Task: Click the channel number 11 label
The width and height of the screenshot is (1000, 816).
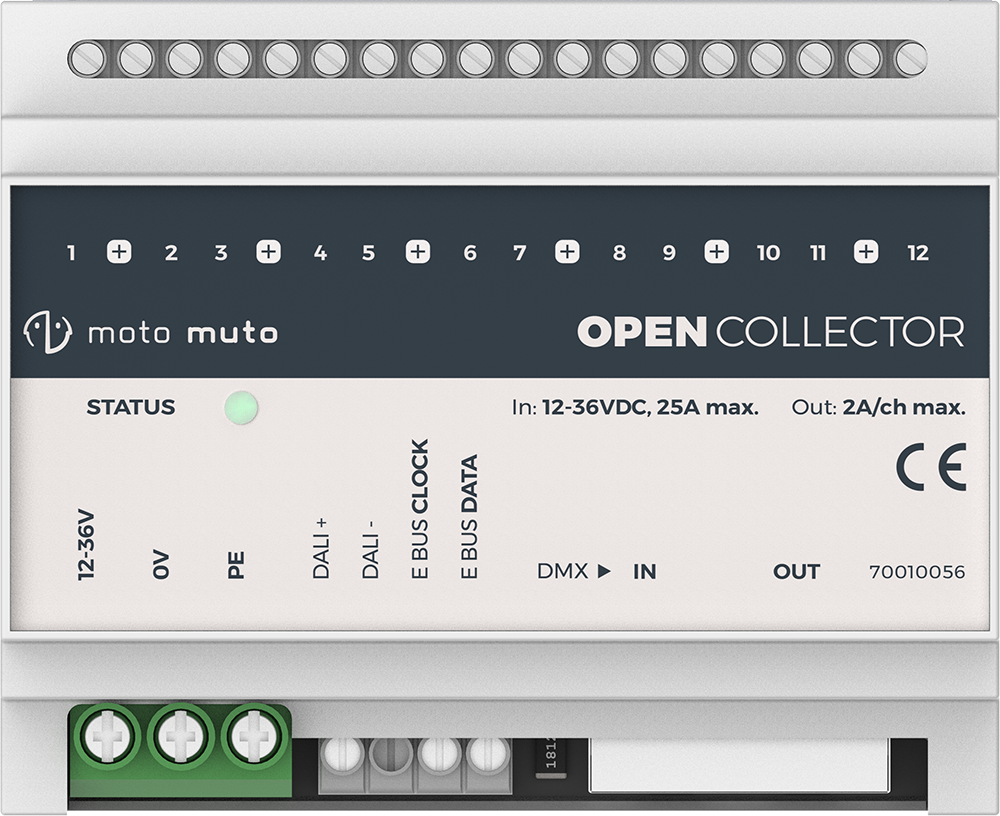Action: (x=818, y=253)
